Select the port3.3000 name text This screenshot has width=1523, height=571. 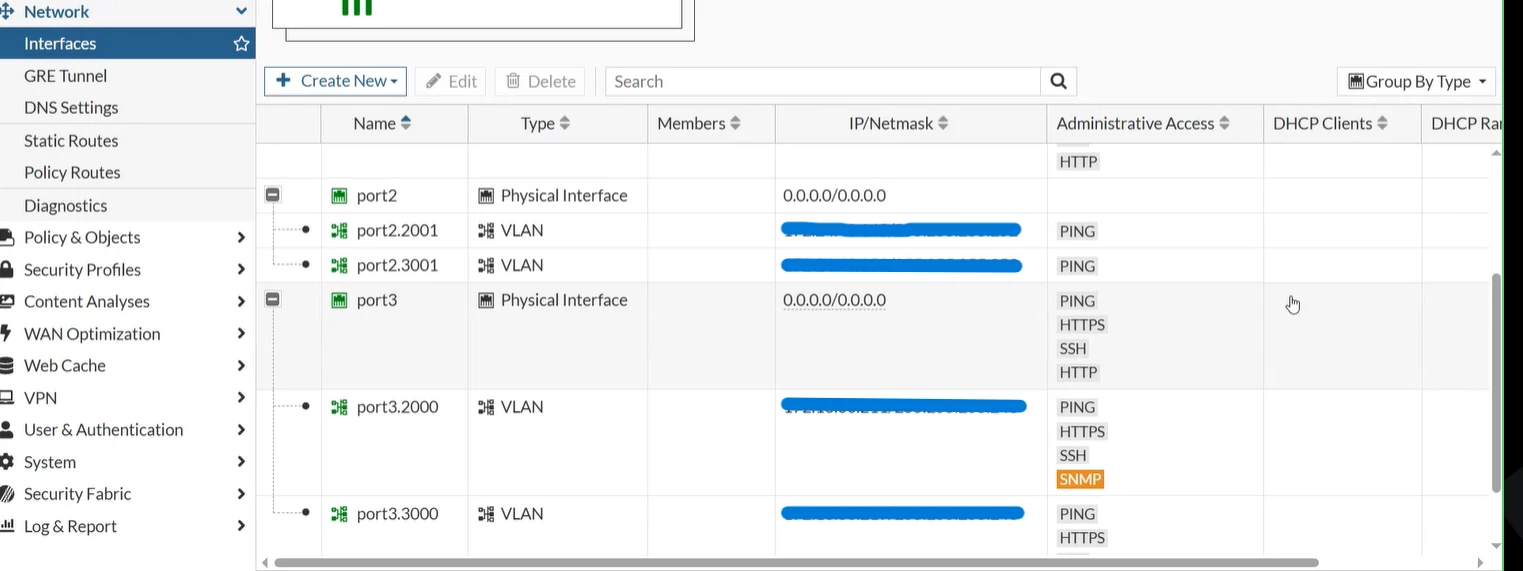click(397, 514)
